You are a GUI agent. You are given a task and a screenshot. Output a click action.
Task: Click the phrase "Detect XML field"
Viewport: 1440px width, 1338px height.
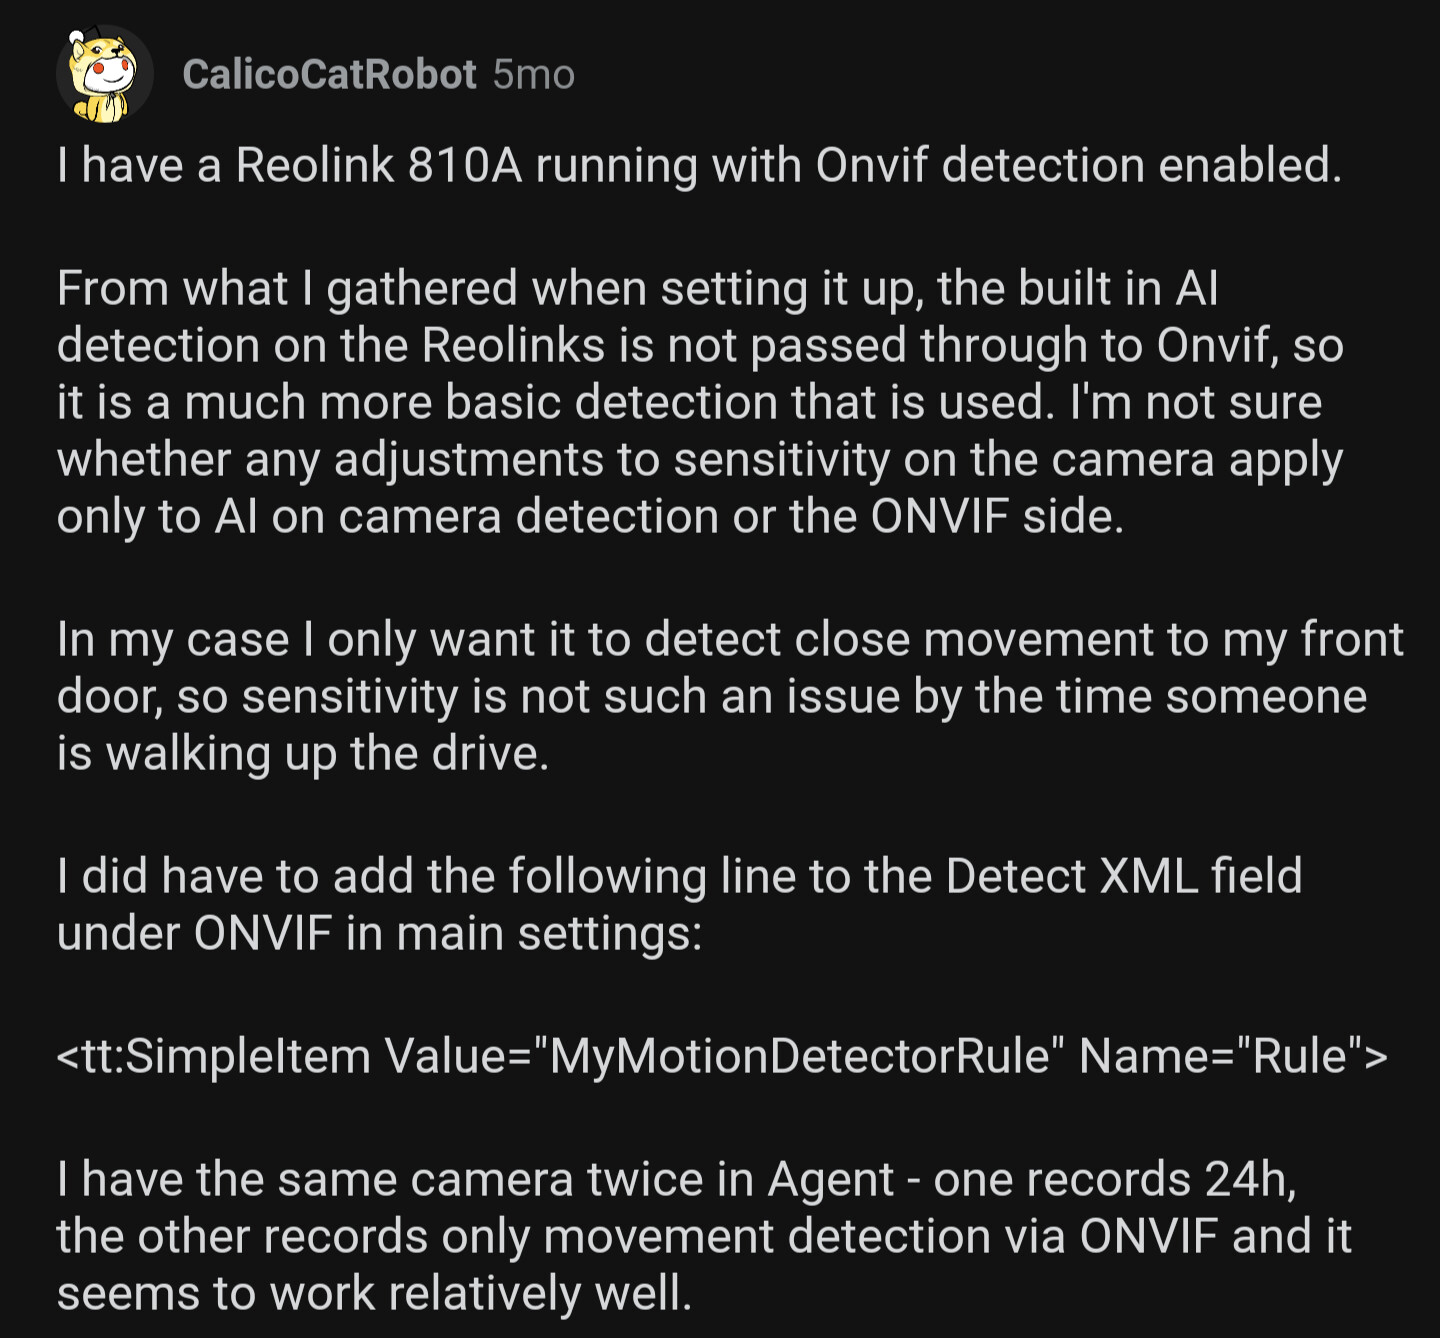click(x=1123, y=876)
